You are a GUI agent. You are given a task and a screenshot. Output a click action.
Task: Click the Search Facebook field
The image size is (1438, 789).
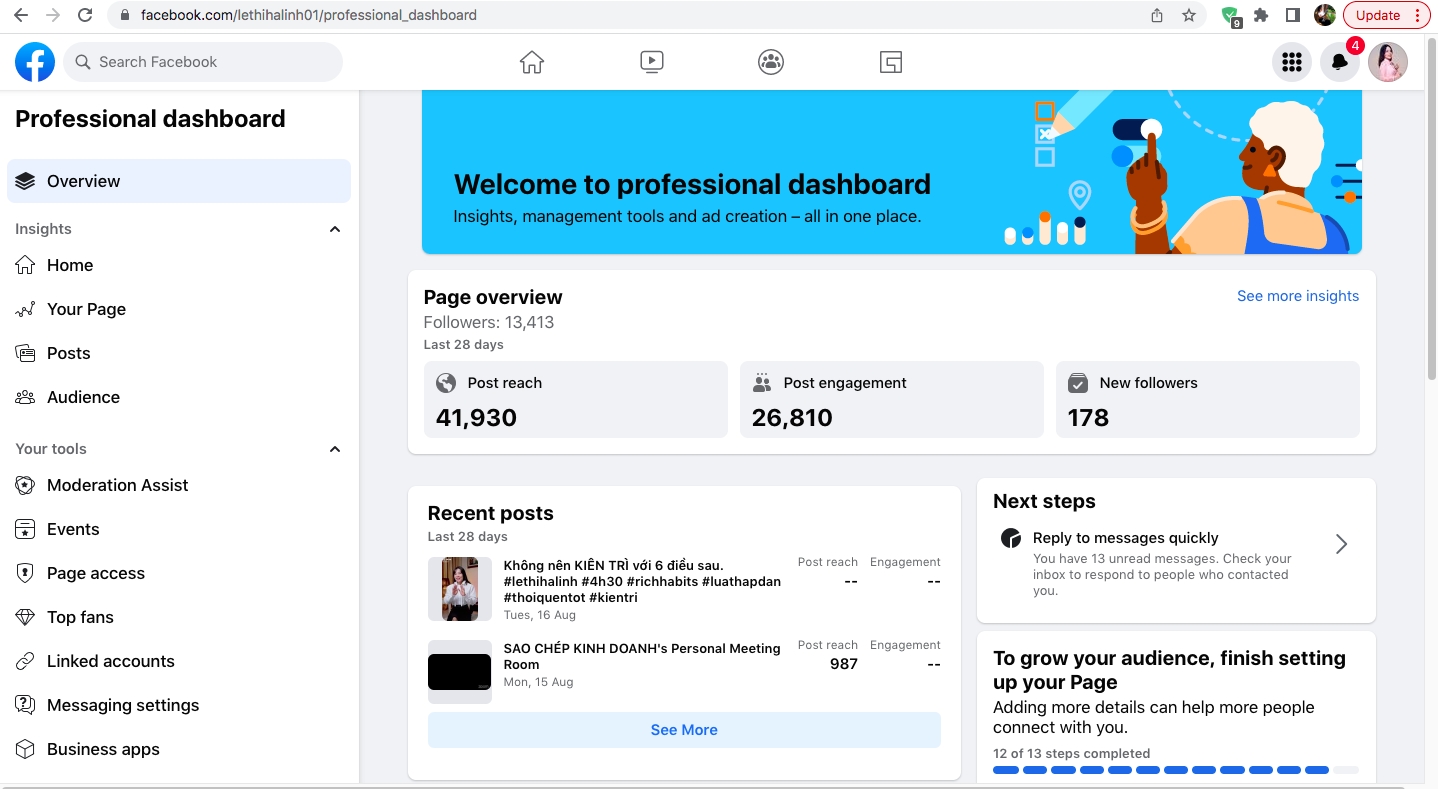coord(203,62)
